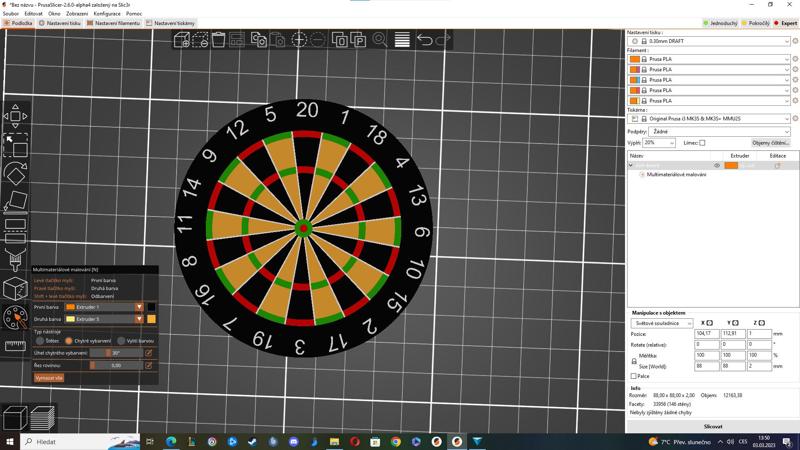Toggle object visibility eye icon in list

[x=717, y=166]
